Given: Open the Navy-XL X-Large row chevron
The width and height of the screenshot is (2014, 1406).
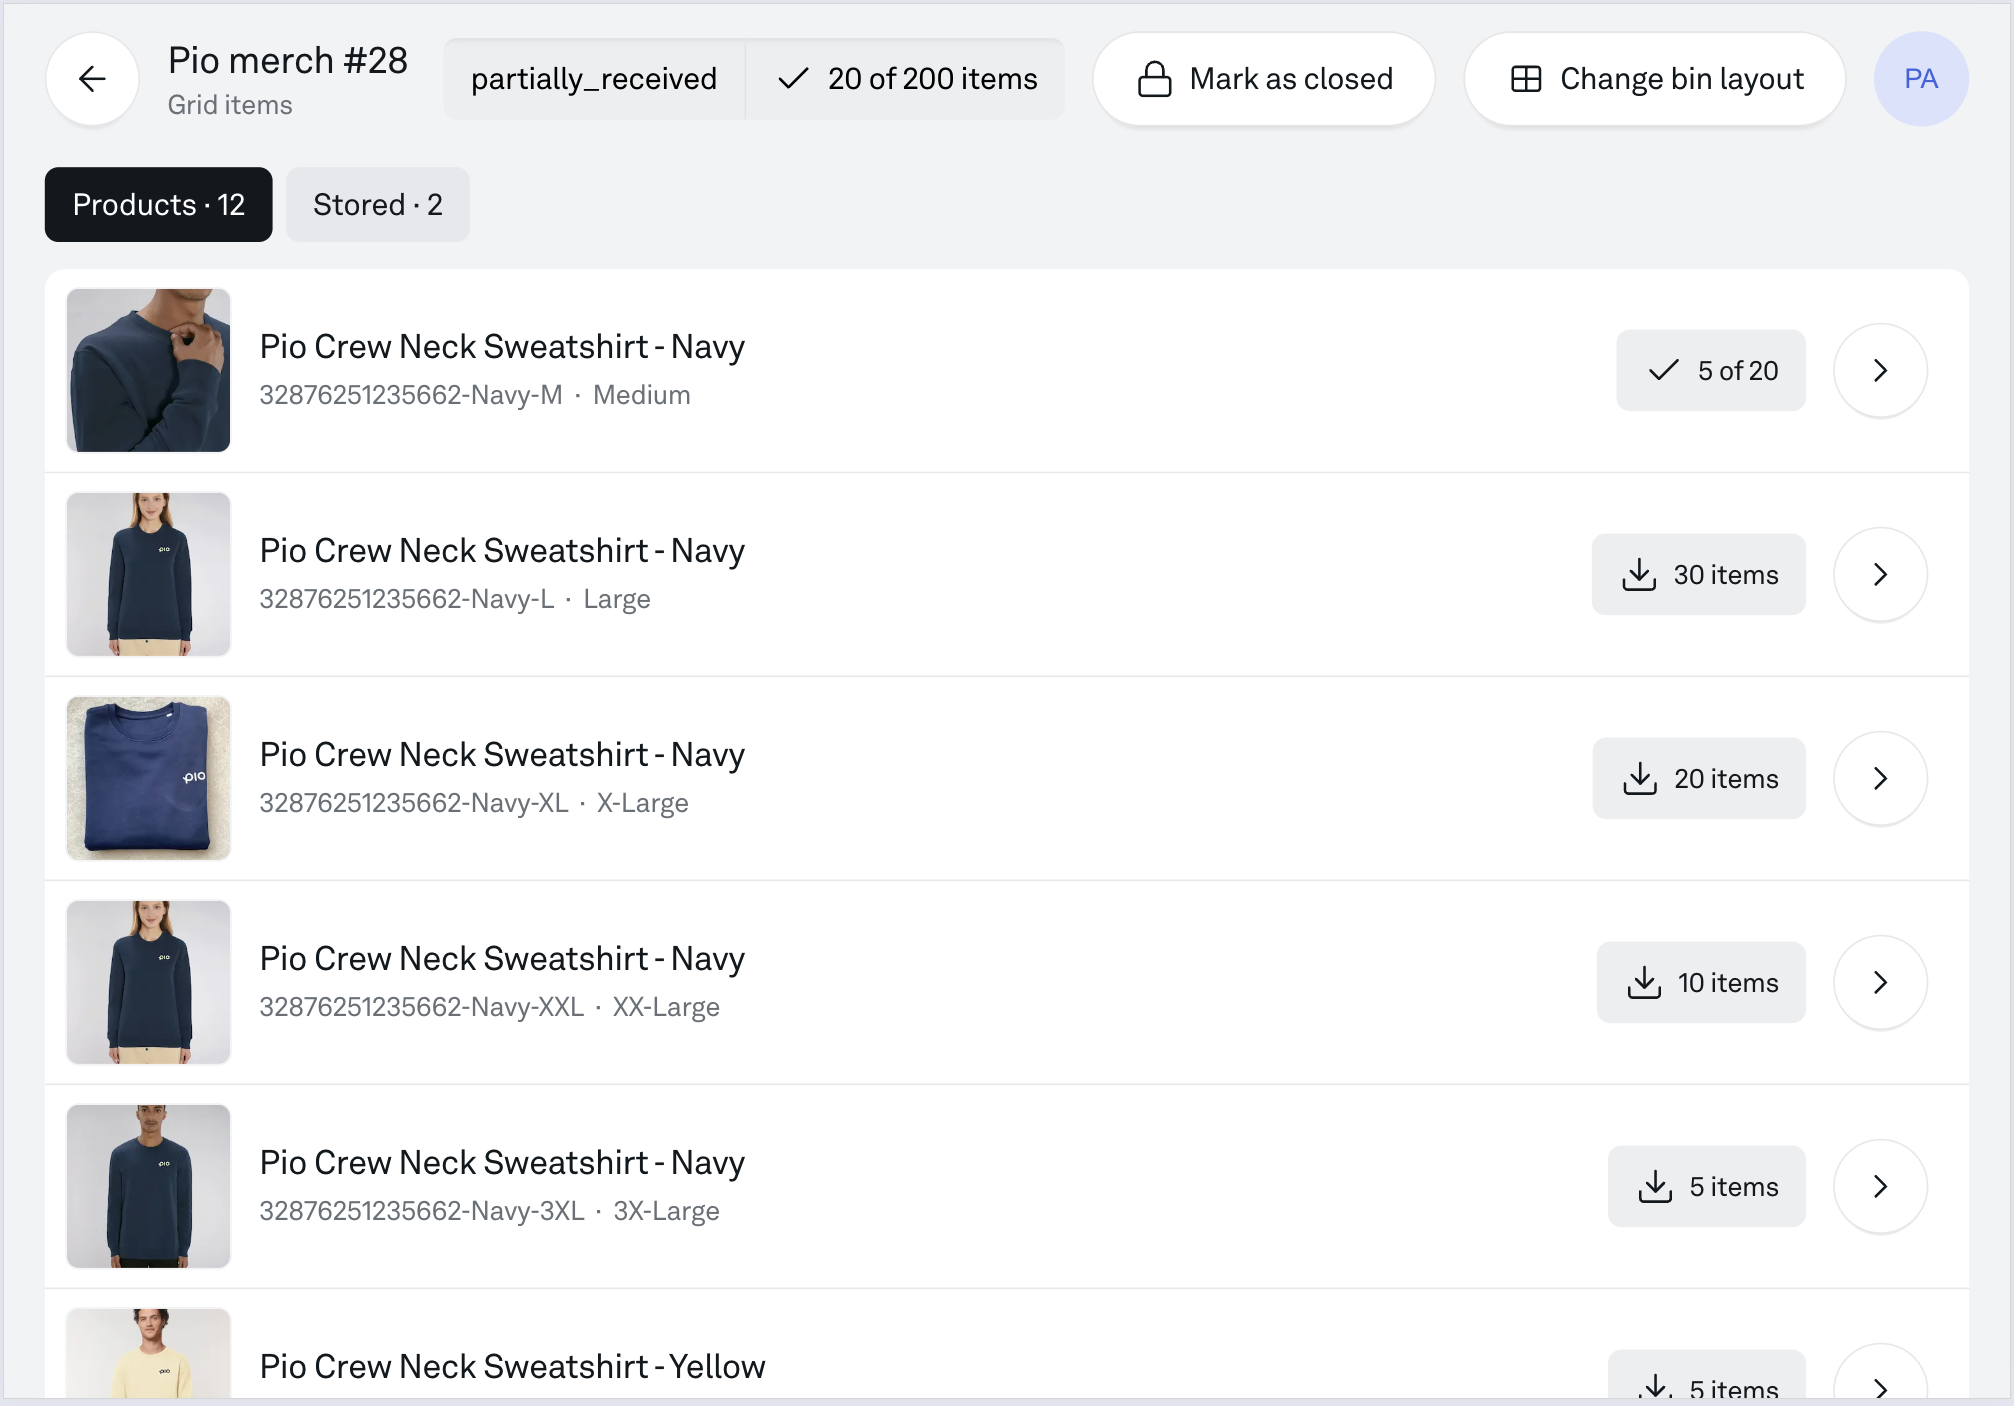Looking at the screenshot, I should (1880, 779).
